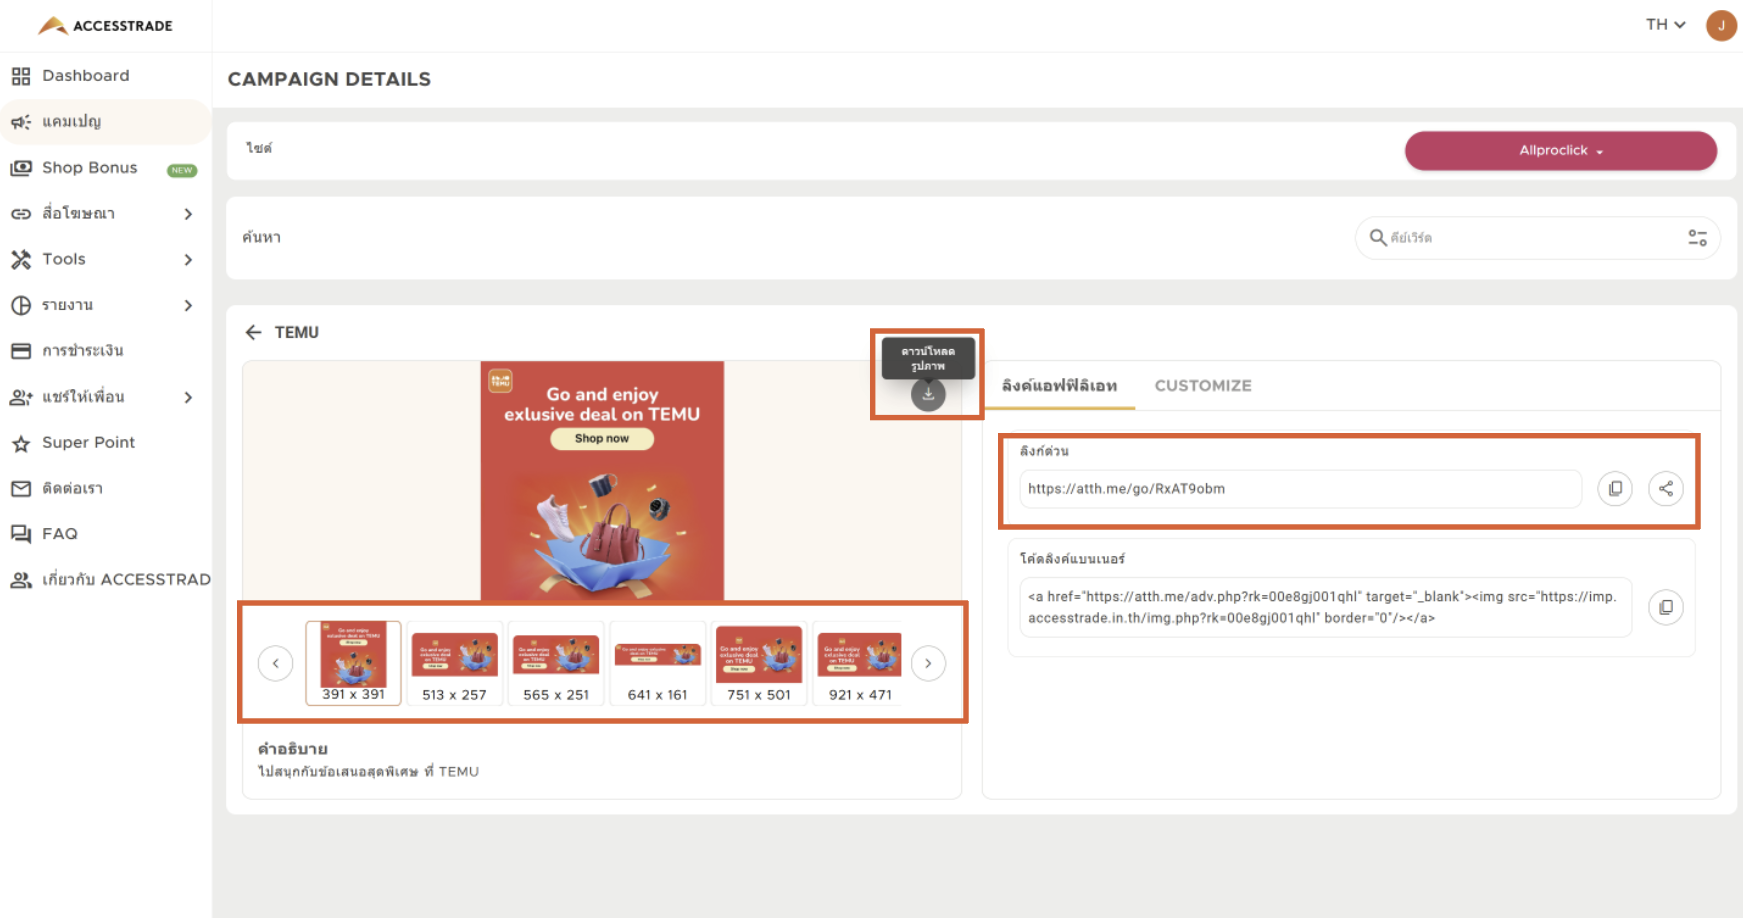Click the ค้นหา label
The width and height of the screenshot is (1743, 918).
261,238
